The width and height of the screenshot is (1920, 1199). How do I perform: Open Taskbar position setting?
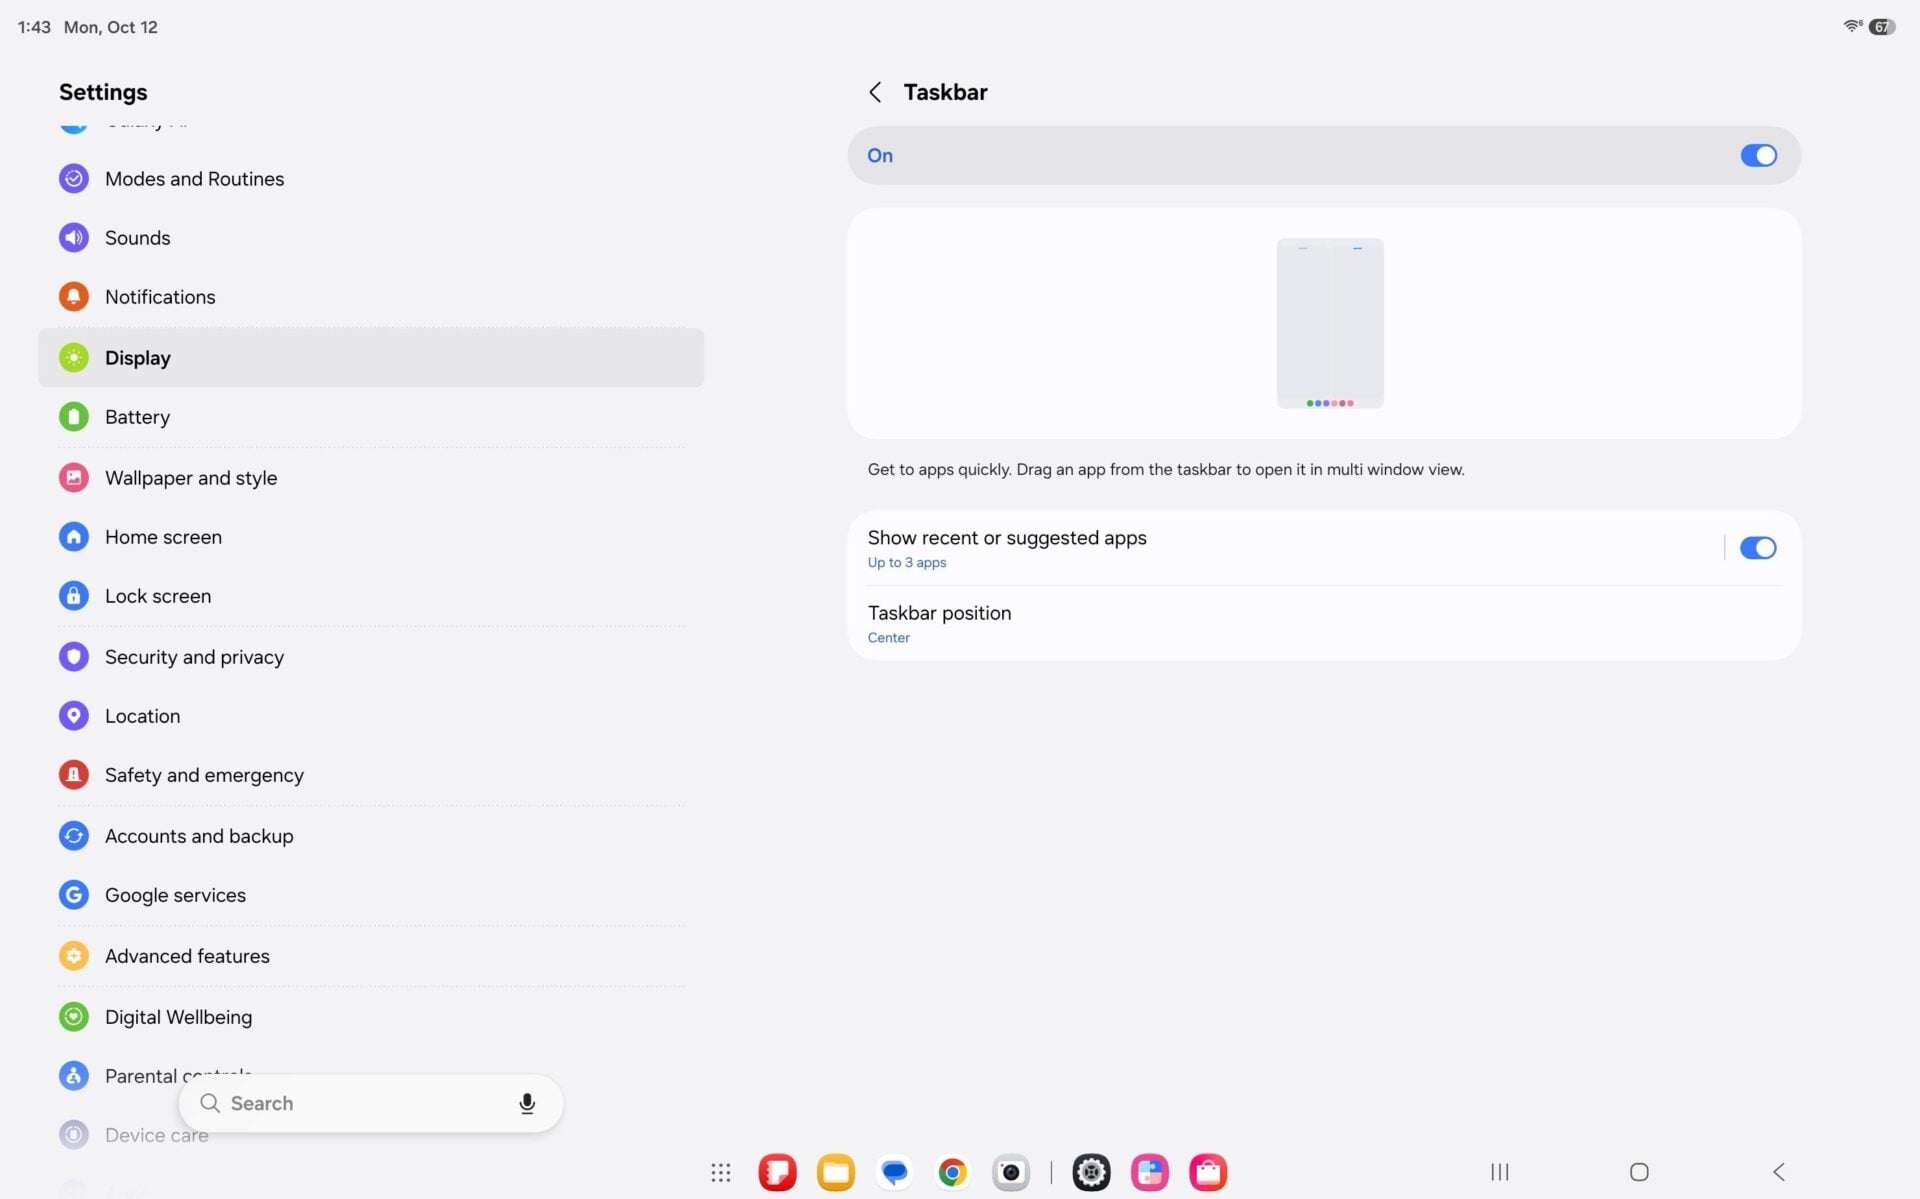(1323, 623)
